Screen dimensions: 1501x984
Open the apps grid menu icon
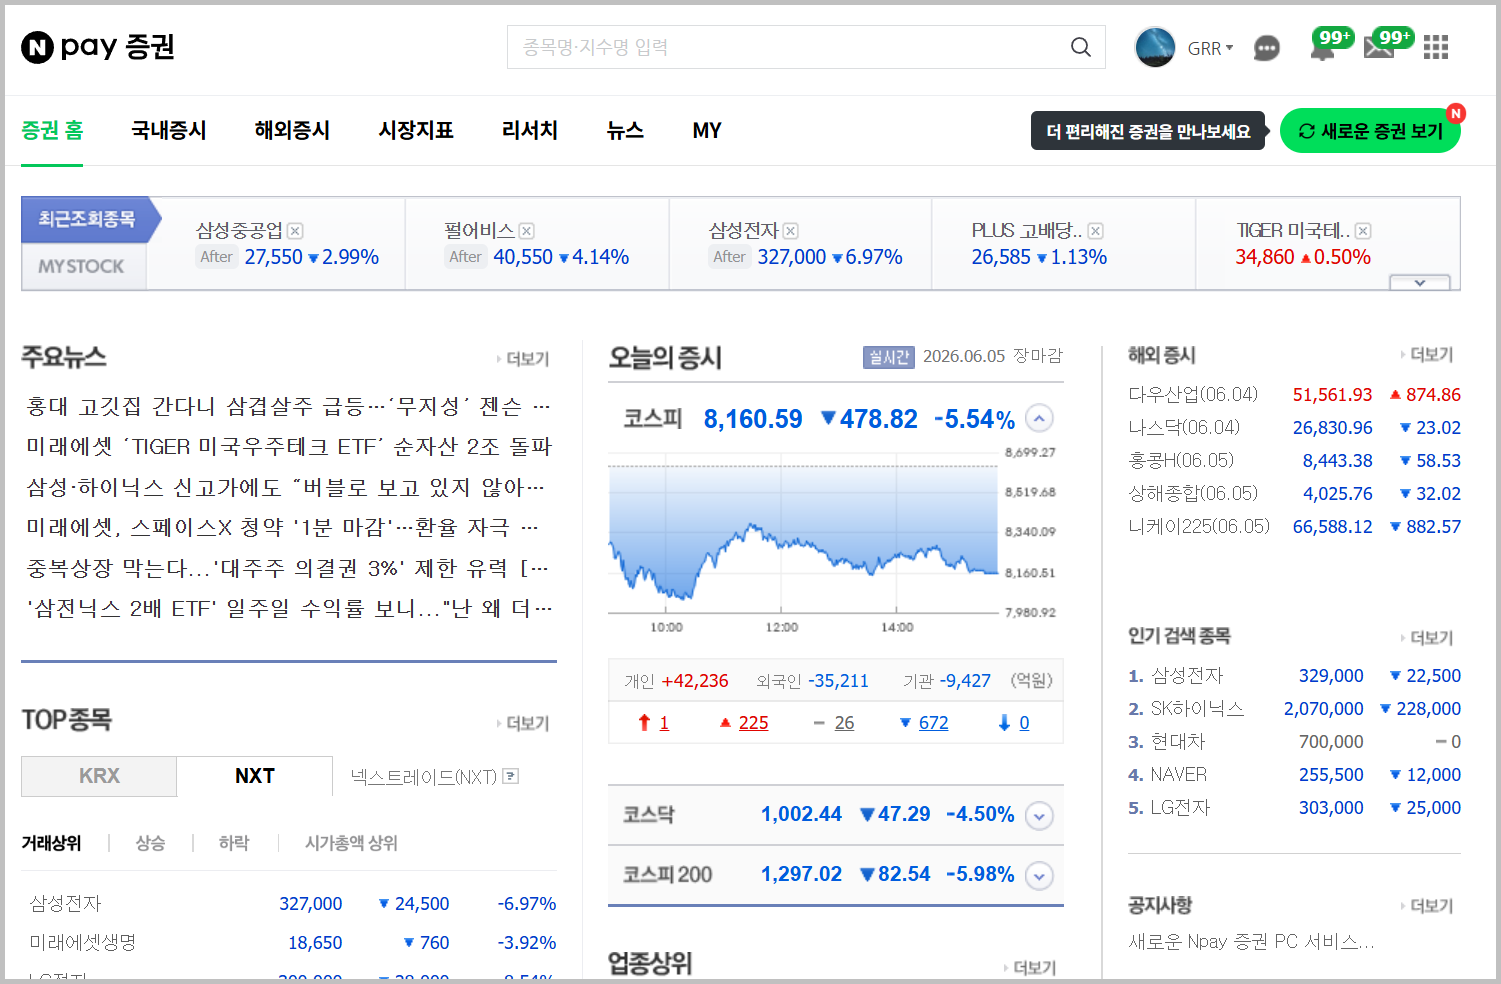(1436, 47)
